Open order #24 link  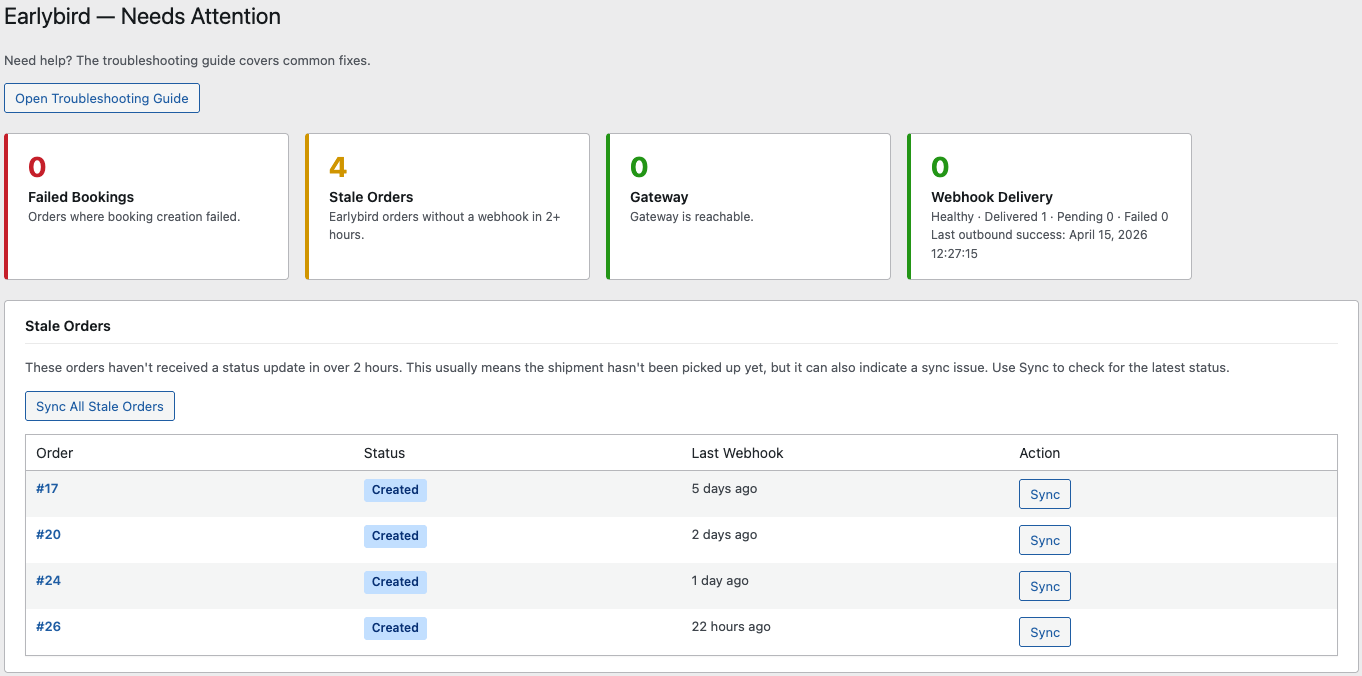click(x=48, y=581)
